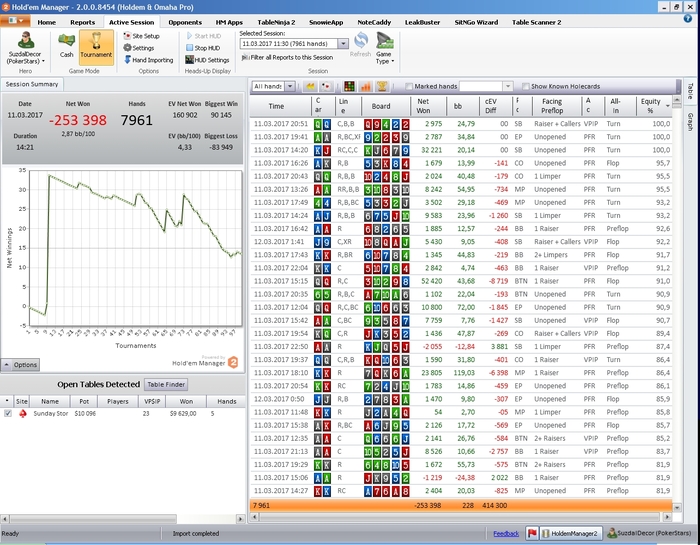Click the help question mark icon
Viewport: 700px width, 545px height.
[688, 19]
